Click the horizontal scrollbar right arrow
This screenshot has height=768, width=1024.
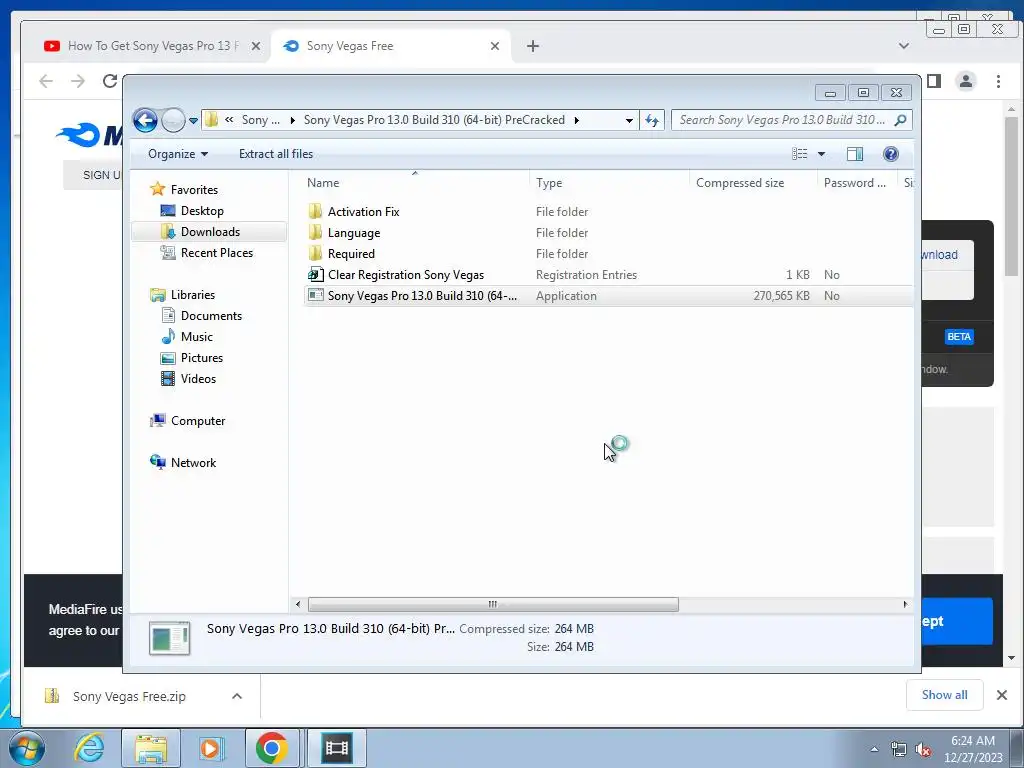[905, 604]
